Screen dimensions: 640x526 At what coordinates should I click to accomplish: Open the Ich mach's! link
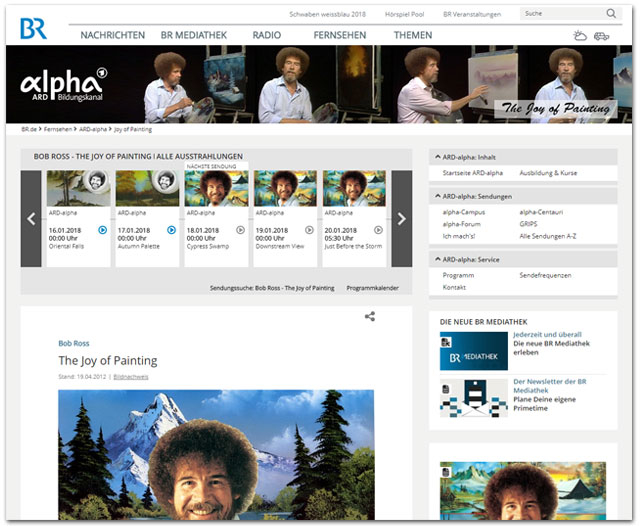point(459,236)
